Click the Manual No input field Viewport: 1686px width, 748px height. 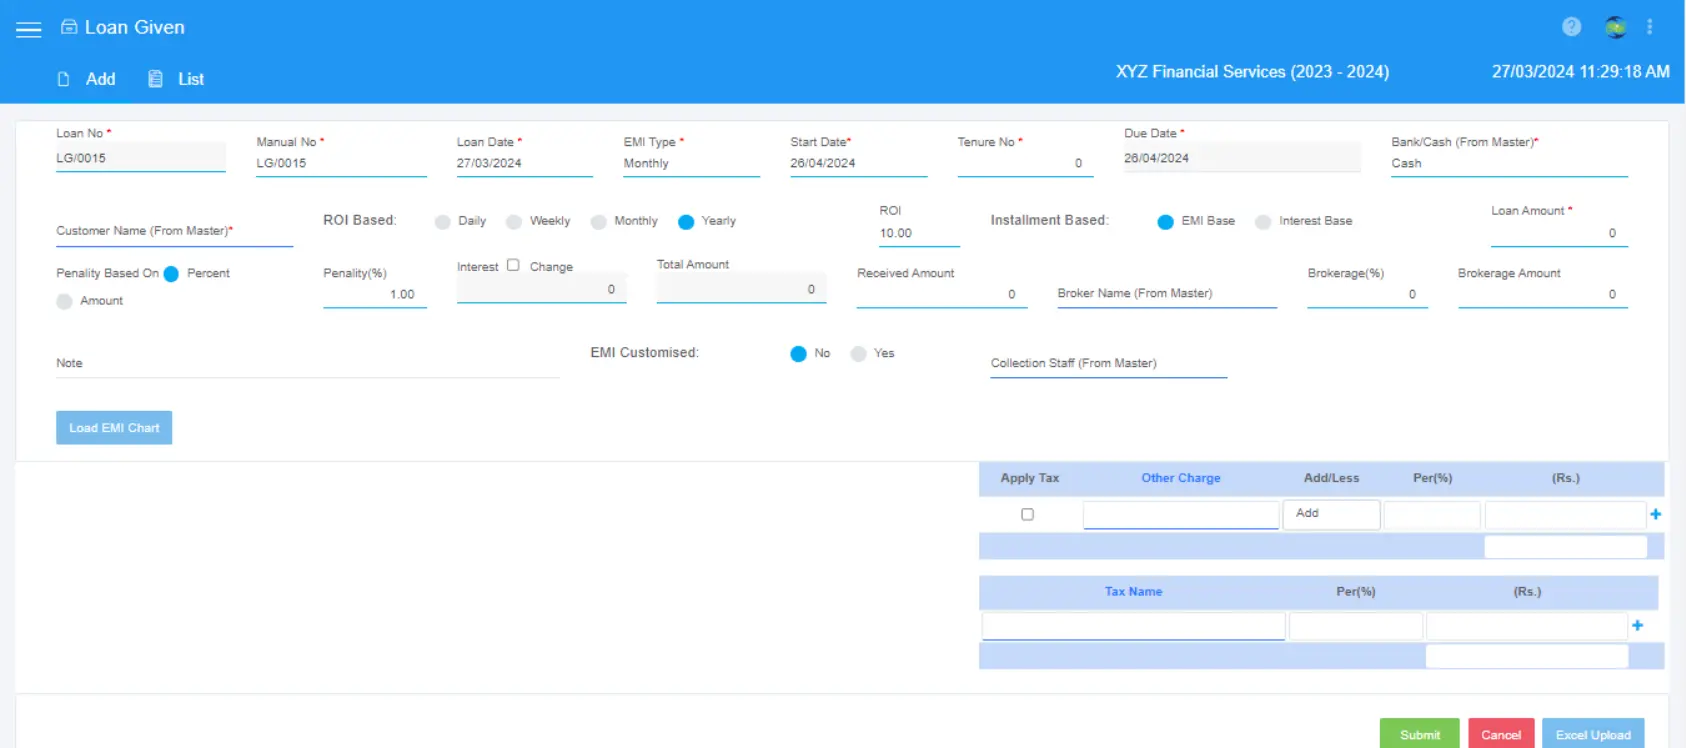(341, 164)
